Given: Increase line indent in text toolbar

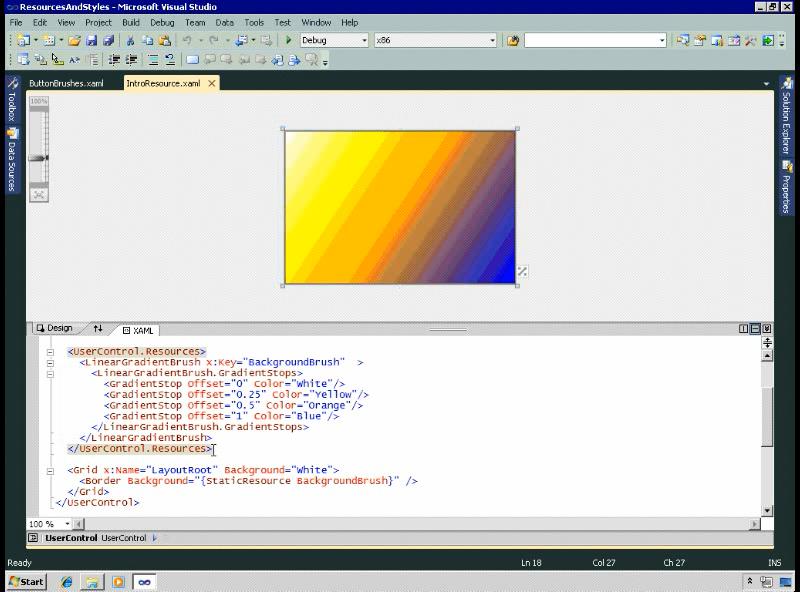Looking at the screenshot, I should pos(131,60).
